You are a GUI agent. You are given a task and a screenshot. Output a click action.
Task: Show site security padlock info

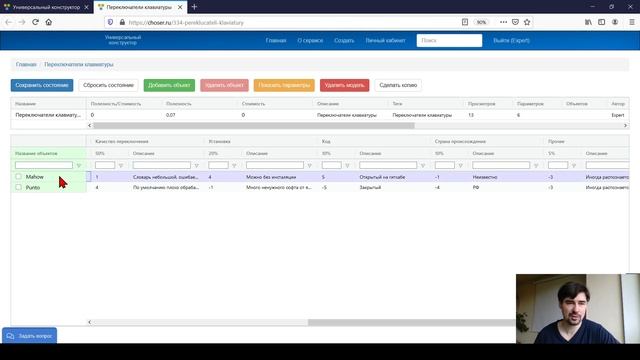tap(122, 22)
